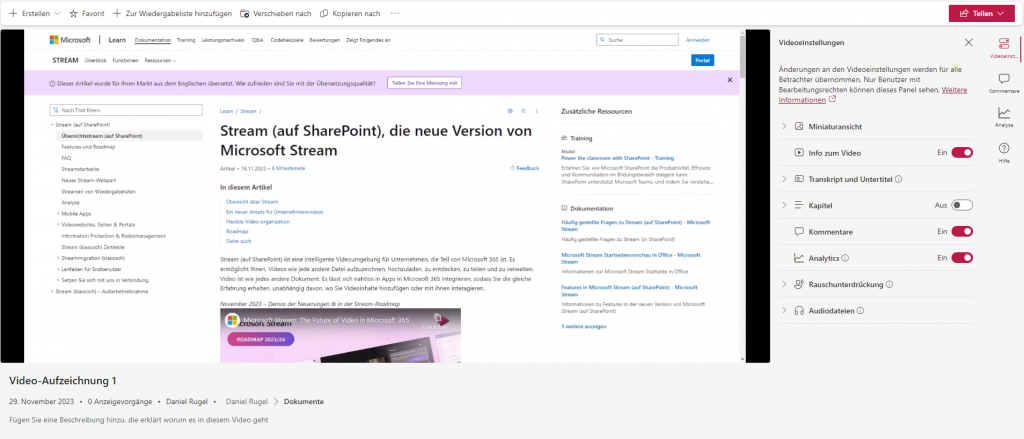The image size is (1024, 439).
Task: Click the Video-Aufzeichnung 1 title
Action: click(63, 380)
